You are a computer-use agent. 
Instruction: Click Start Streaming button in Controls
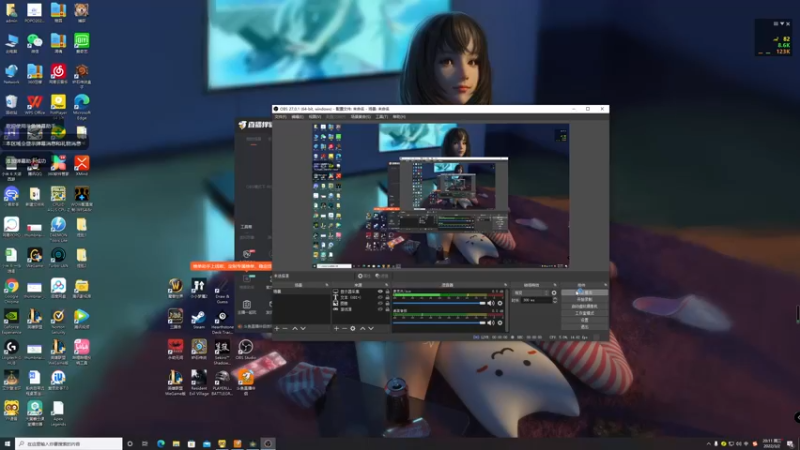click(x=584, y=293)
